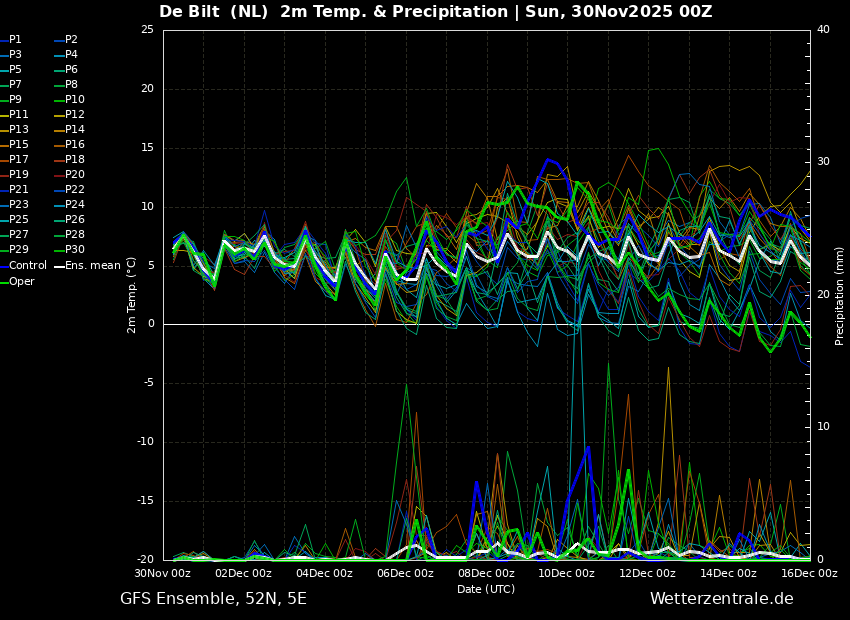Click the Wetterzentrale.de watermark text
Screen dimensions: 850x620
(x=721, y=599)
